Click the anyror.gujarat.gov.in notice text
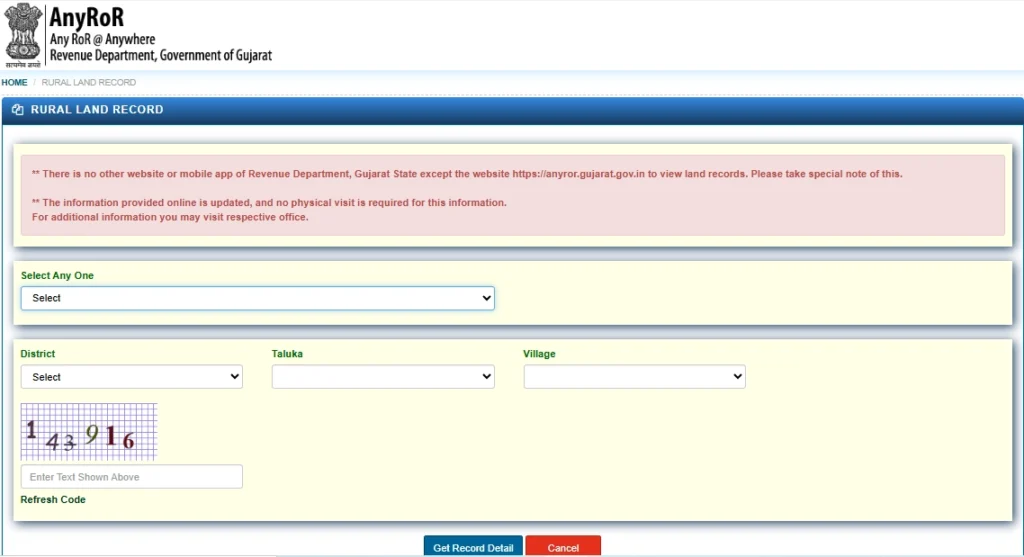The width and height of the screenshot is (1024, 557). pyautogui.click(x=467, y=174)
